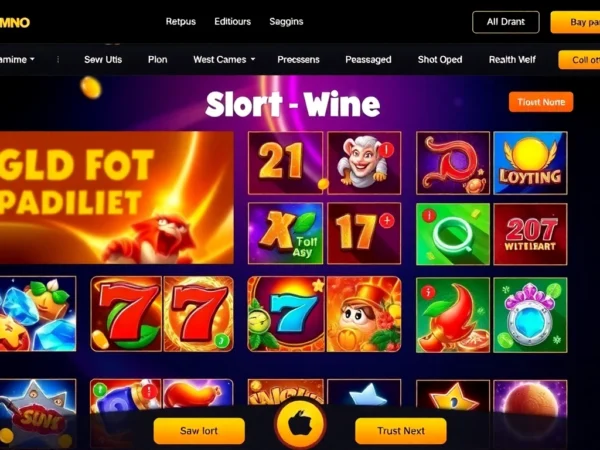The height and width of the screenshot is (450, 600).
Task: Open the green neon ring game tile
Action: click(x=453, y=234)
